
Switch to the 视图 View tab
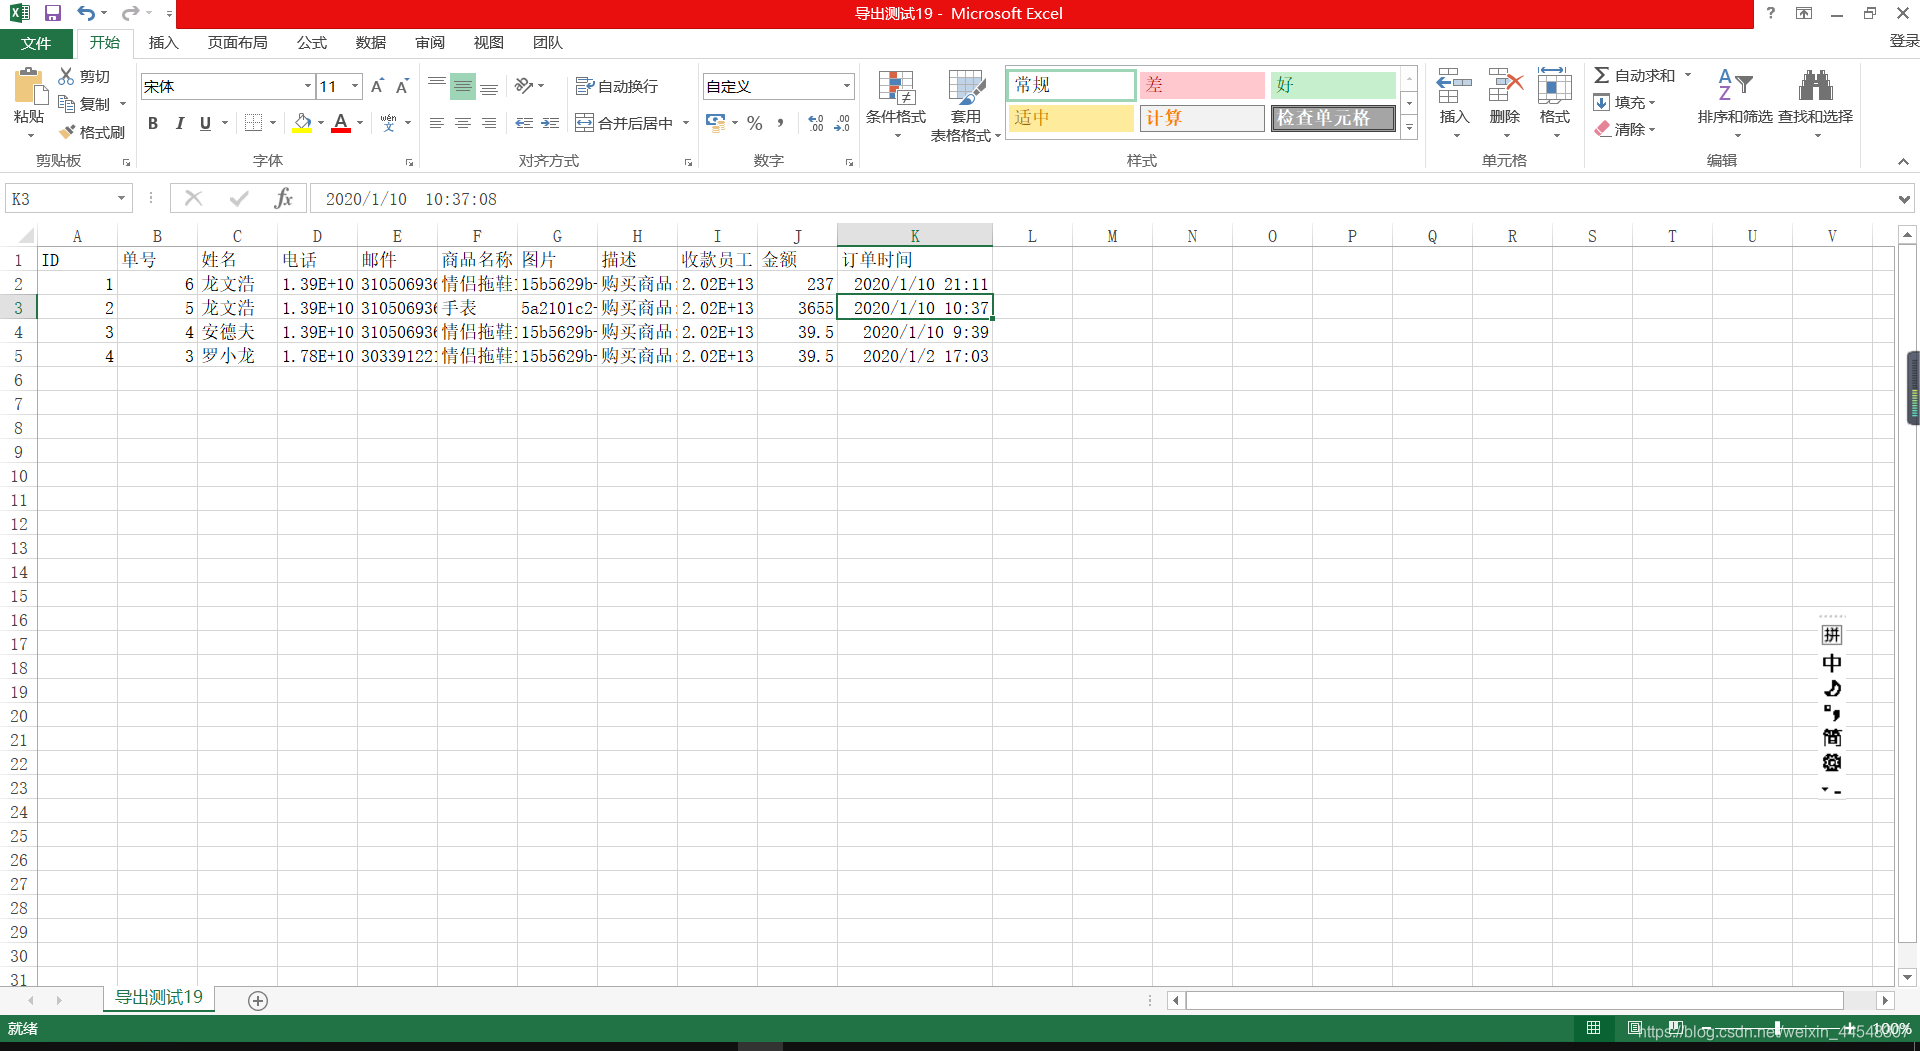489,43
